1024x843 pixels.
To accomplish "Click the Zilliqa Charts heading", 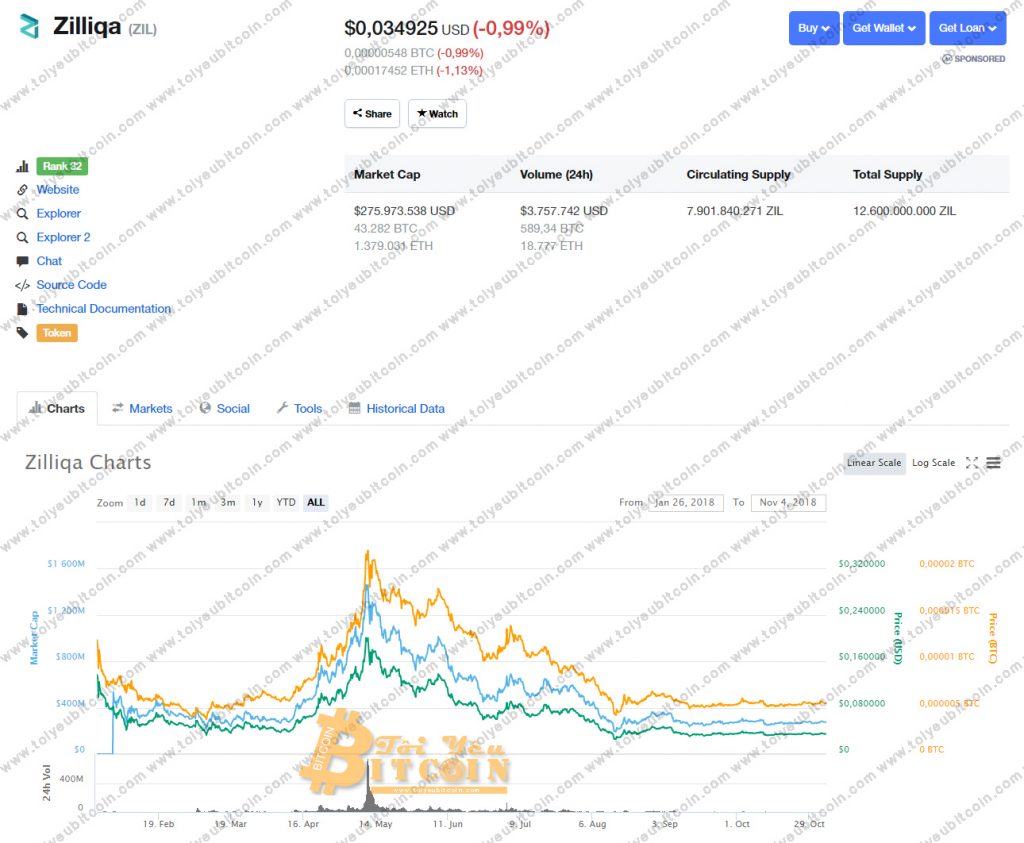I will click(x=88, y=462).
